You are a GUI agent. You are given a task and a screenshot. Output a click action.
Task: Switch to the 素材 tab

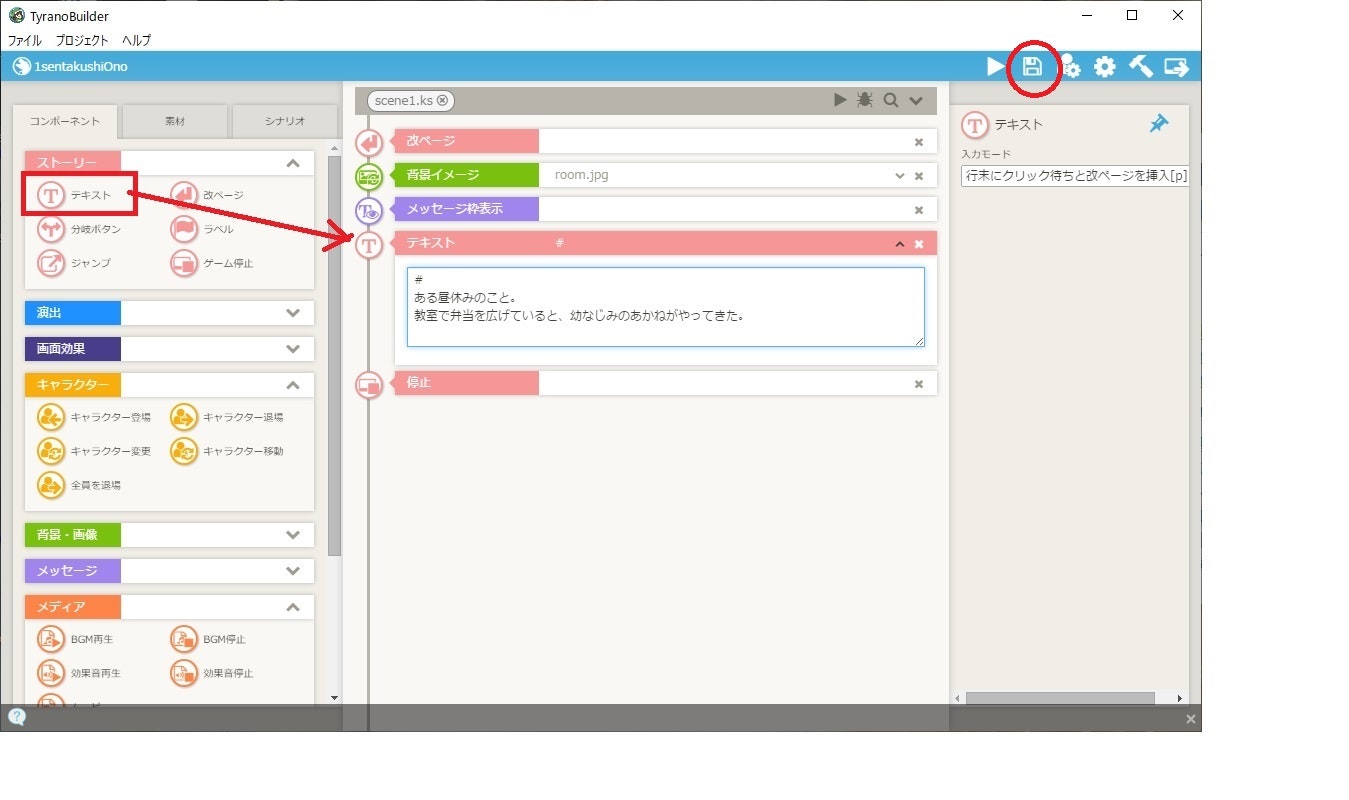(174, 121)
